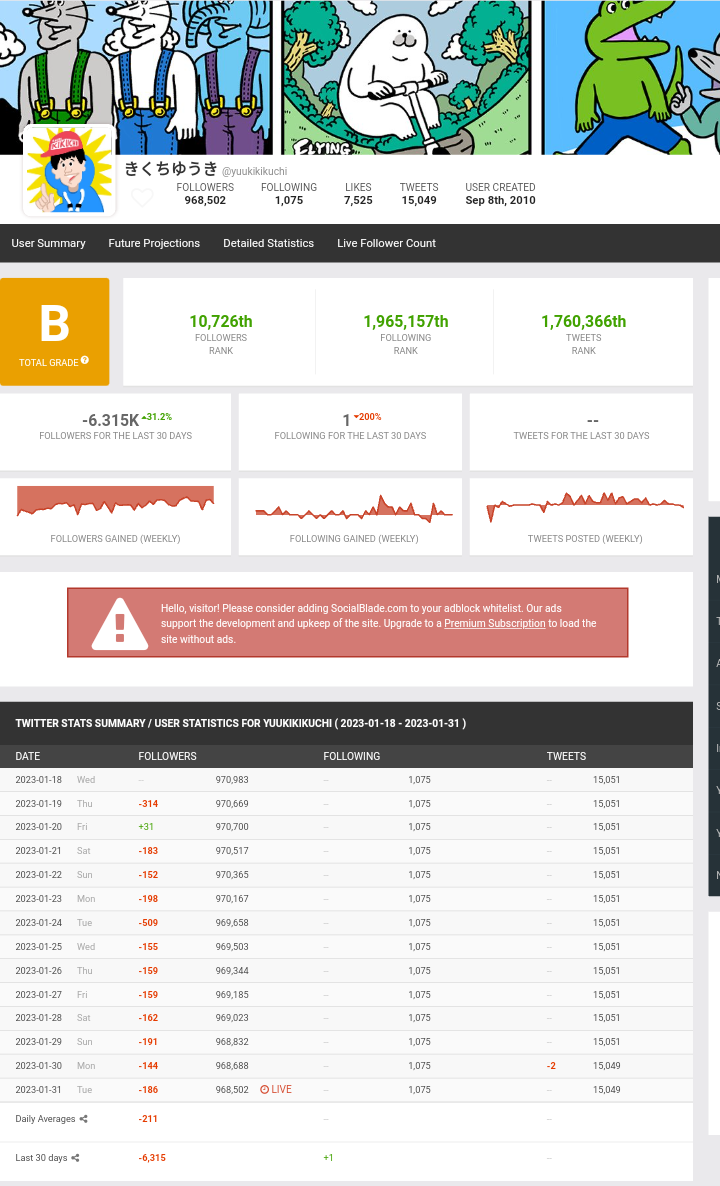Click the Twitter Stats Summary heading
720x1186 pixels.
pyautogui.click(x=241, y=723)
